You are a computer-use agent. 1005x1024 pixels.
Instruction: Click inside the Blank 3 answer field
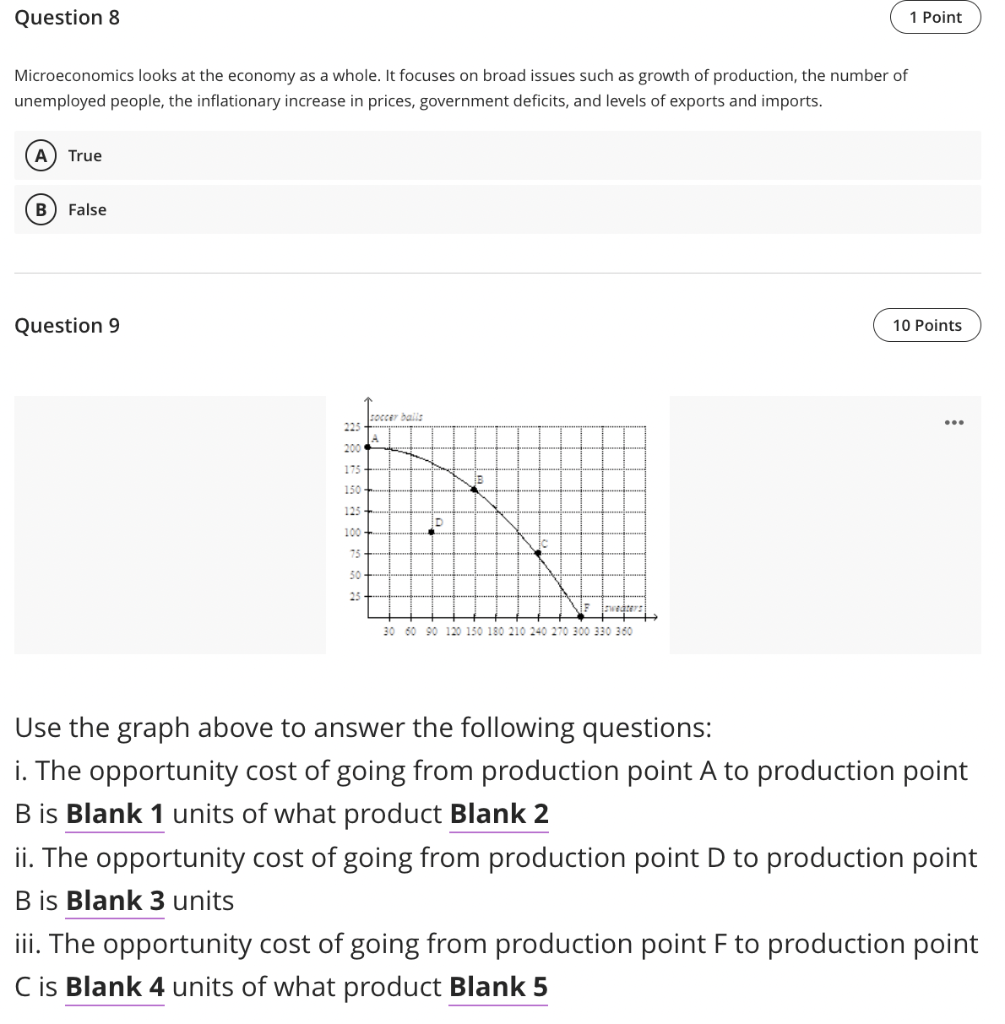pos(114,900)
